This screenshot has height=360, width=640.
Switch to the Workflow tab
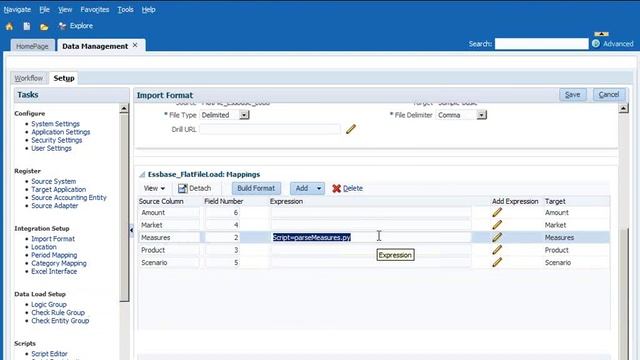28,78
